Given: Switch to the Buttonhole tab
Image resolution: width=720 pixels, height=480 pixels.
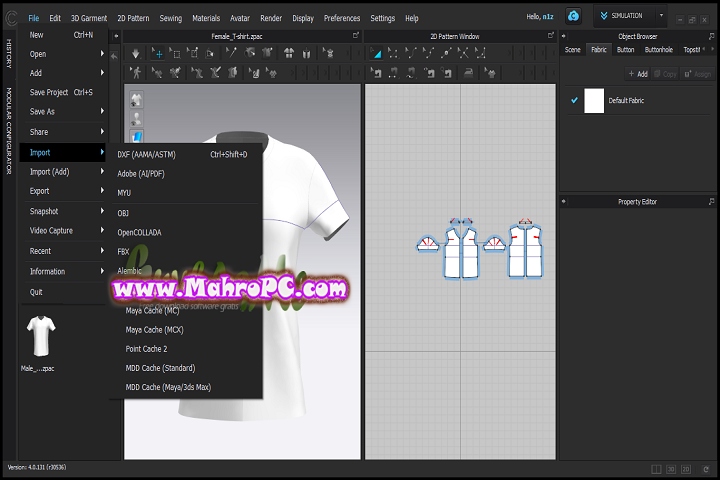Looking at the screenshot, I should [658, 50].
